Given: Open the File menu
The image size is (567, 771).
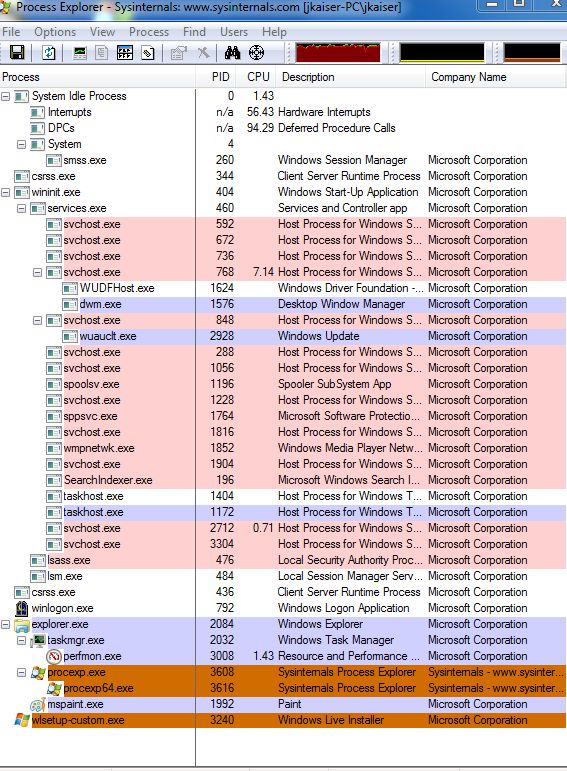Looking at the screenshot, I should pos(11,32).
